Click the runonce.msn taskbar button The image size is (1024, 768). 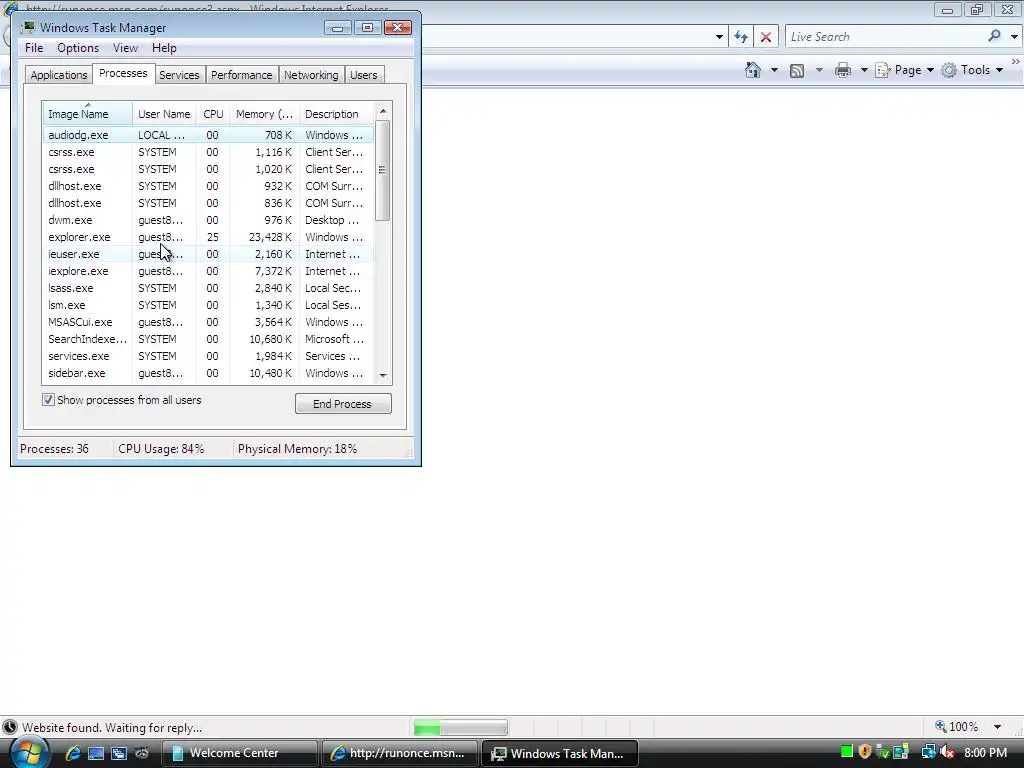pos(400,753)
